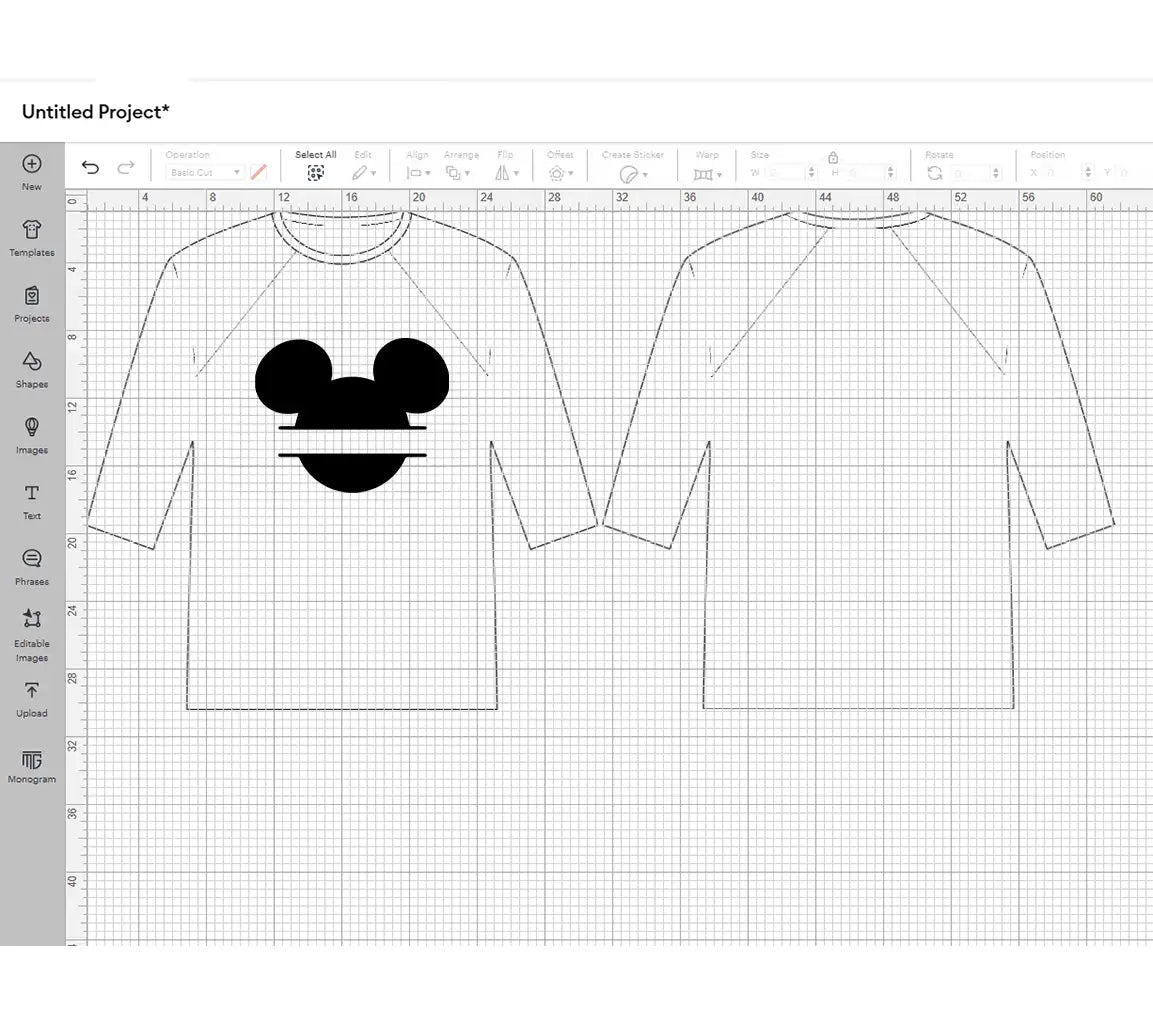
Task: Select the black mouse head monogram design
Action: point(351,415)
